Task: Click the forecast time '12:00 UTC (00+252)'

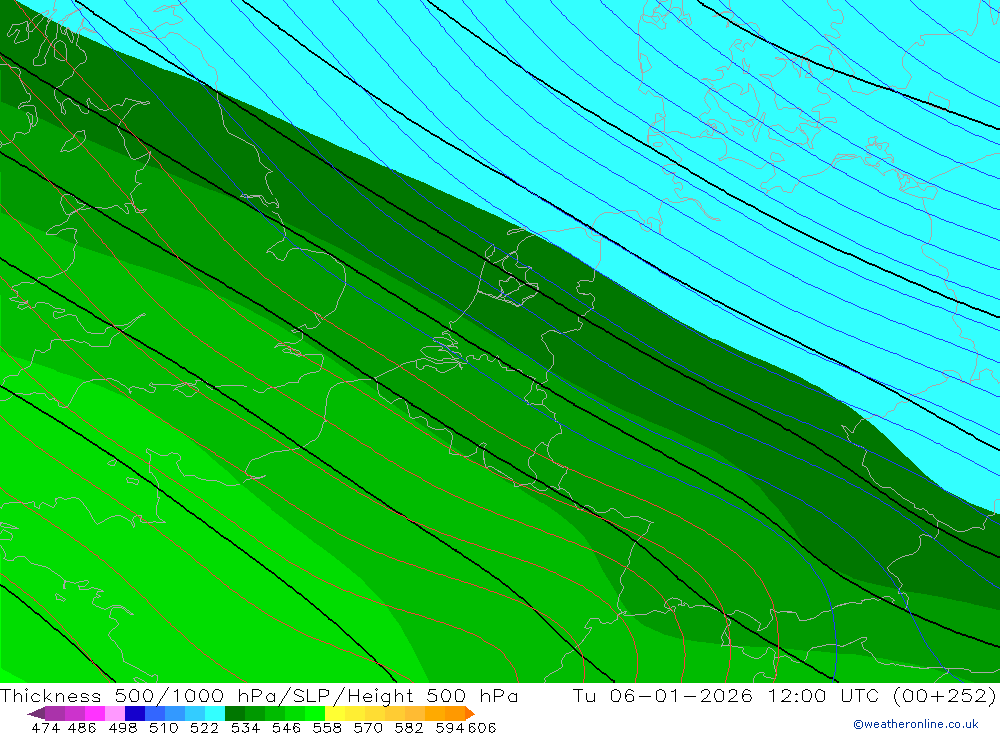Action: pyautogui.click(x=882, y=695)
